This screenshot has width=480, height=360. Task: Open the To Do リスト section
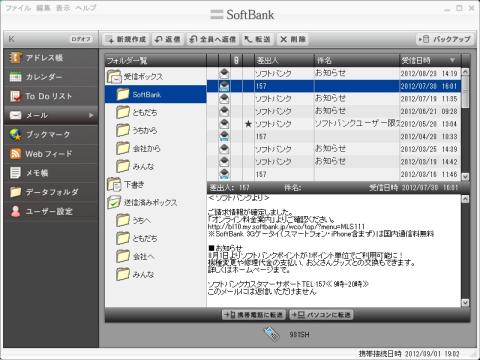coord(51,96)
